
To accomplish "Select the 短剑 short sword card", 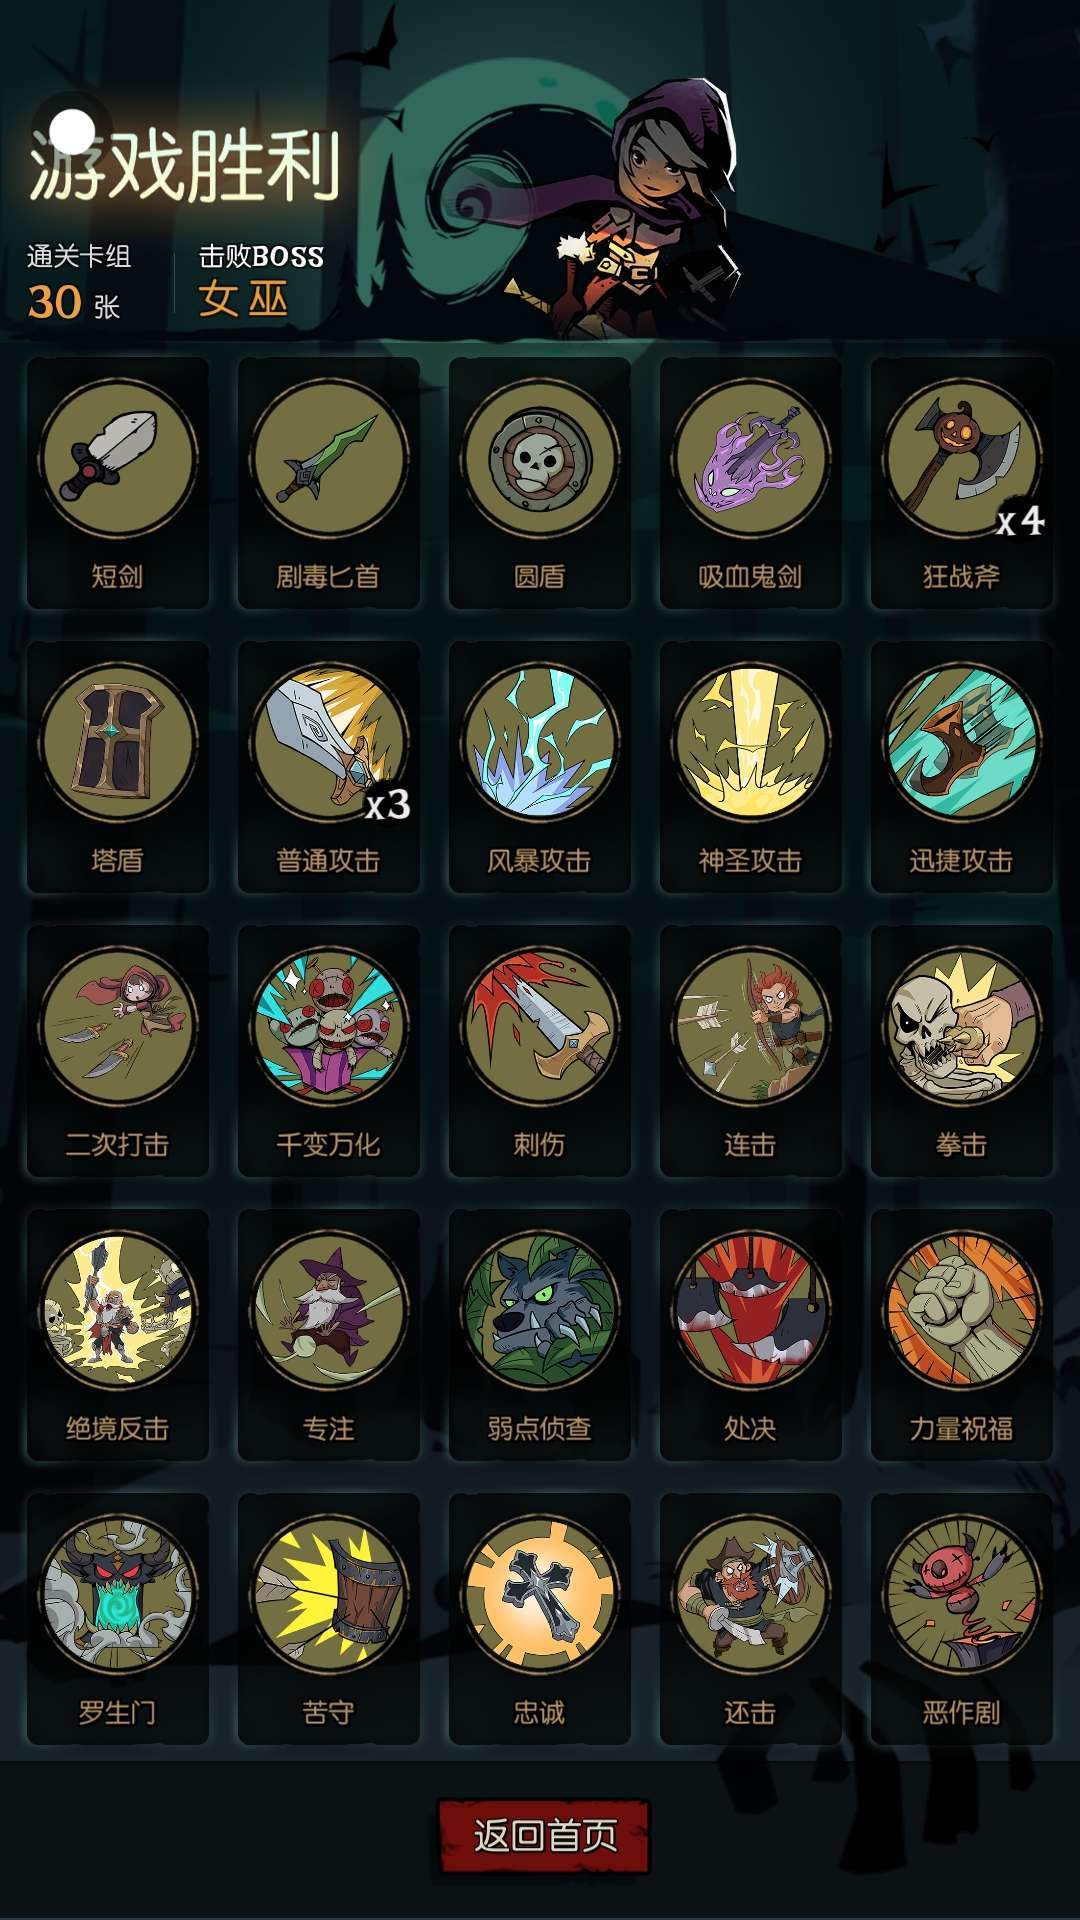I will pos(118,483).
